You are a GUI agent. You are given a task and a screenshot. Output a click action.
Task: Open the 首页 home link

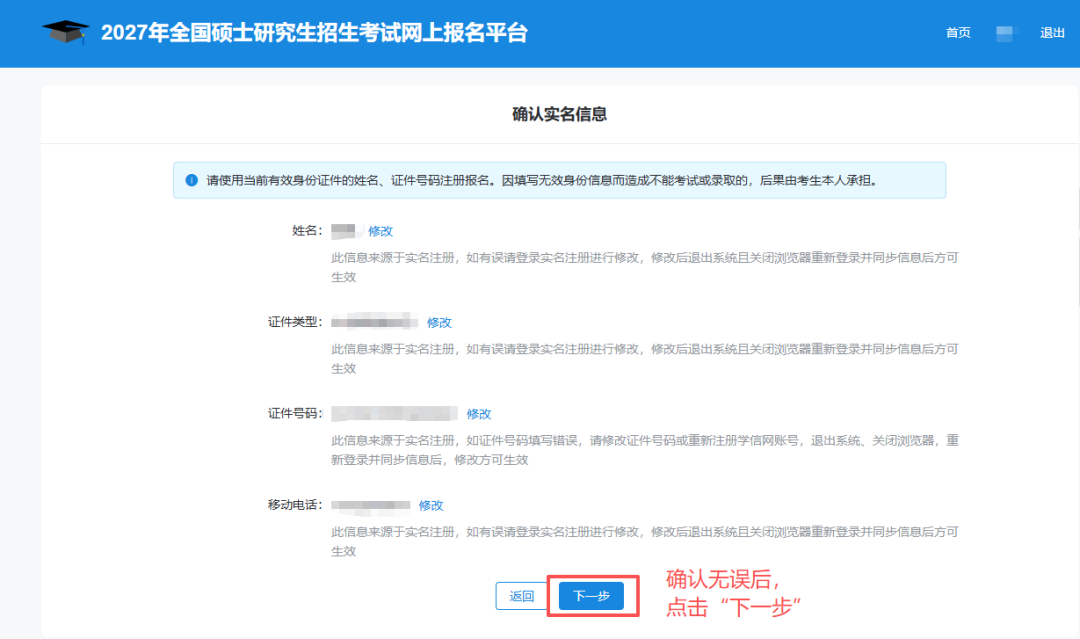(x=957, y=32)
